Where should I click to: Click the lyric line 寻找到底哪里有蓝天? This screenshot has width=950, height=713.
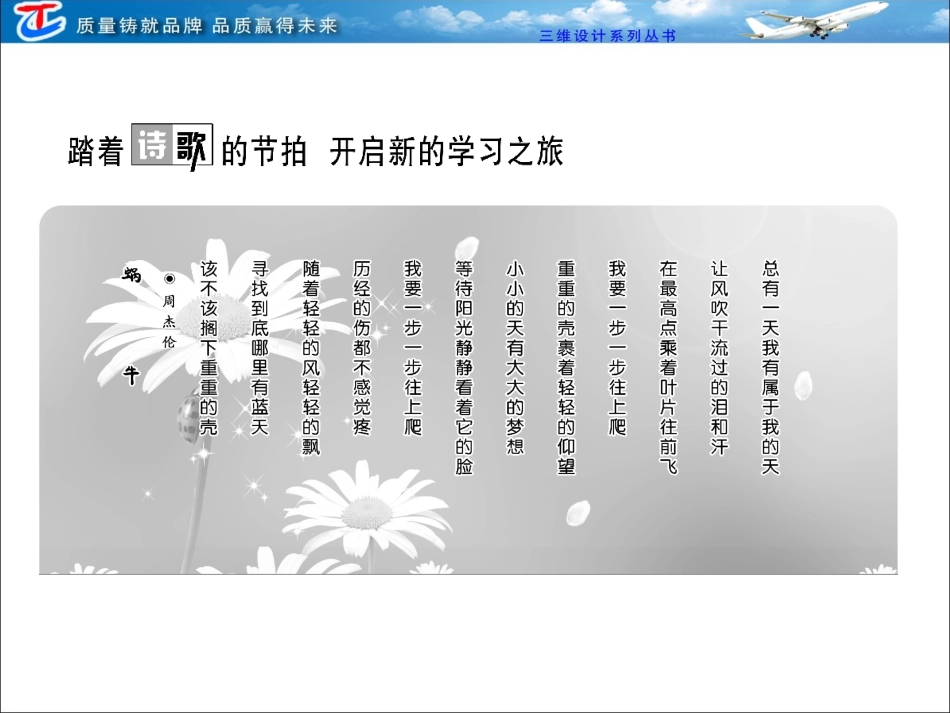coord(260,348)
